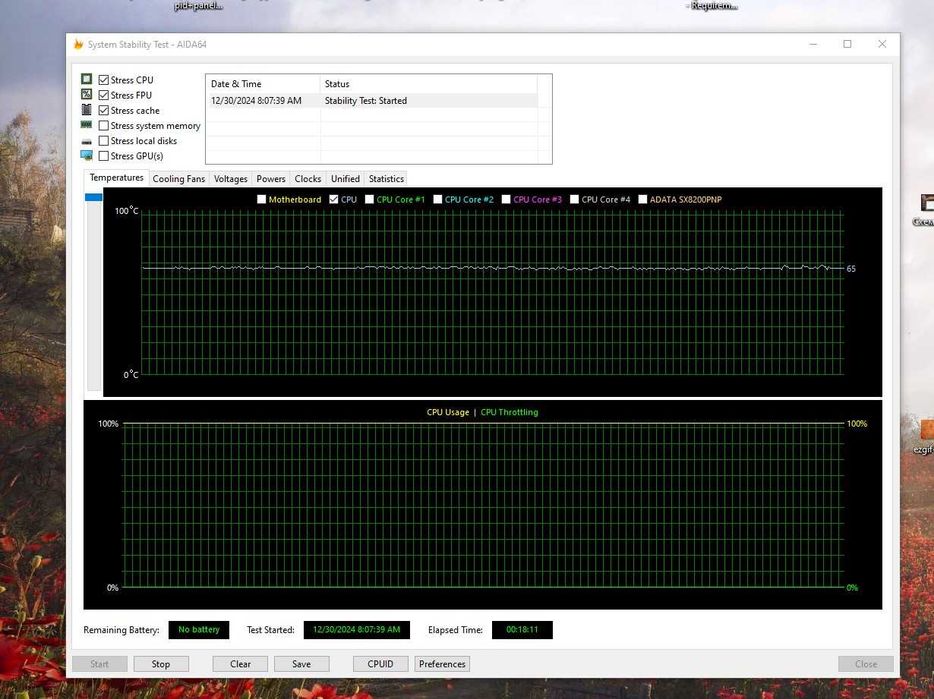The width and height of the screenshot is (934, 699).
Task: Open the Unified tab
Action: [345, 179]
